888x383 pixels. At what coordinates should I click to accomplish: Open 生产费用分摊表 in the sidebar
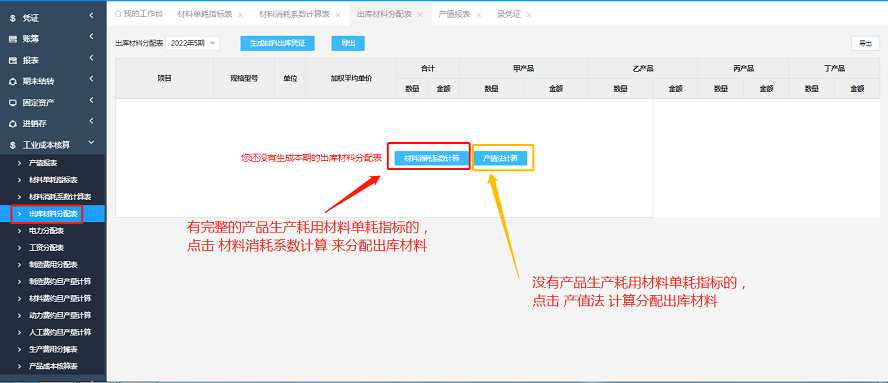(x=53, y=349)
